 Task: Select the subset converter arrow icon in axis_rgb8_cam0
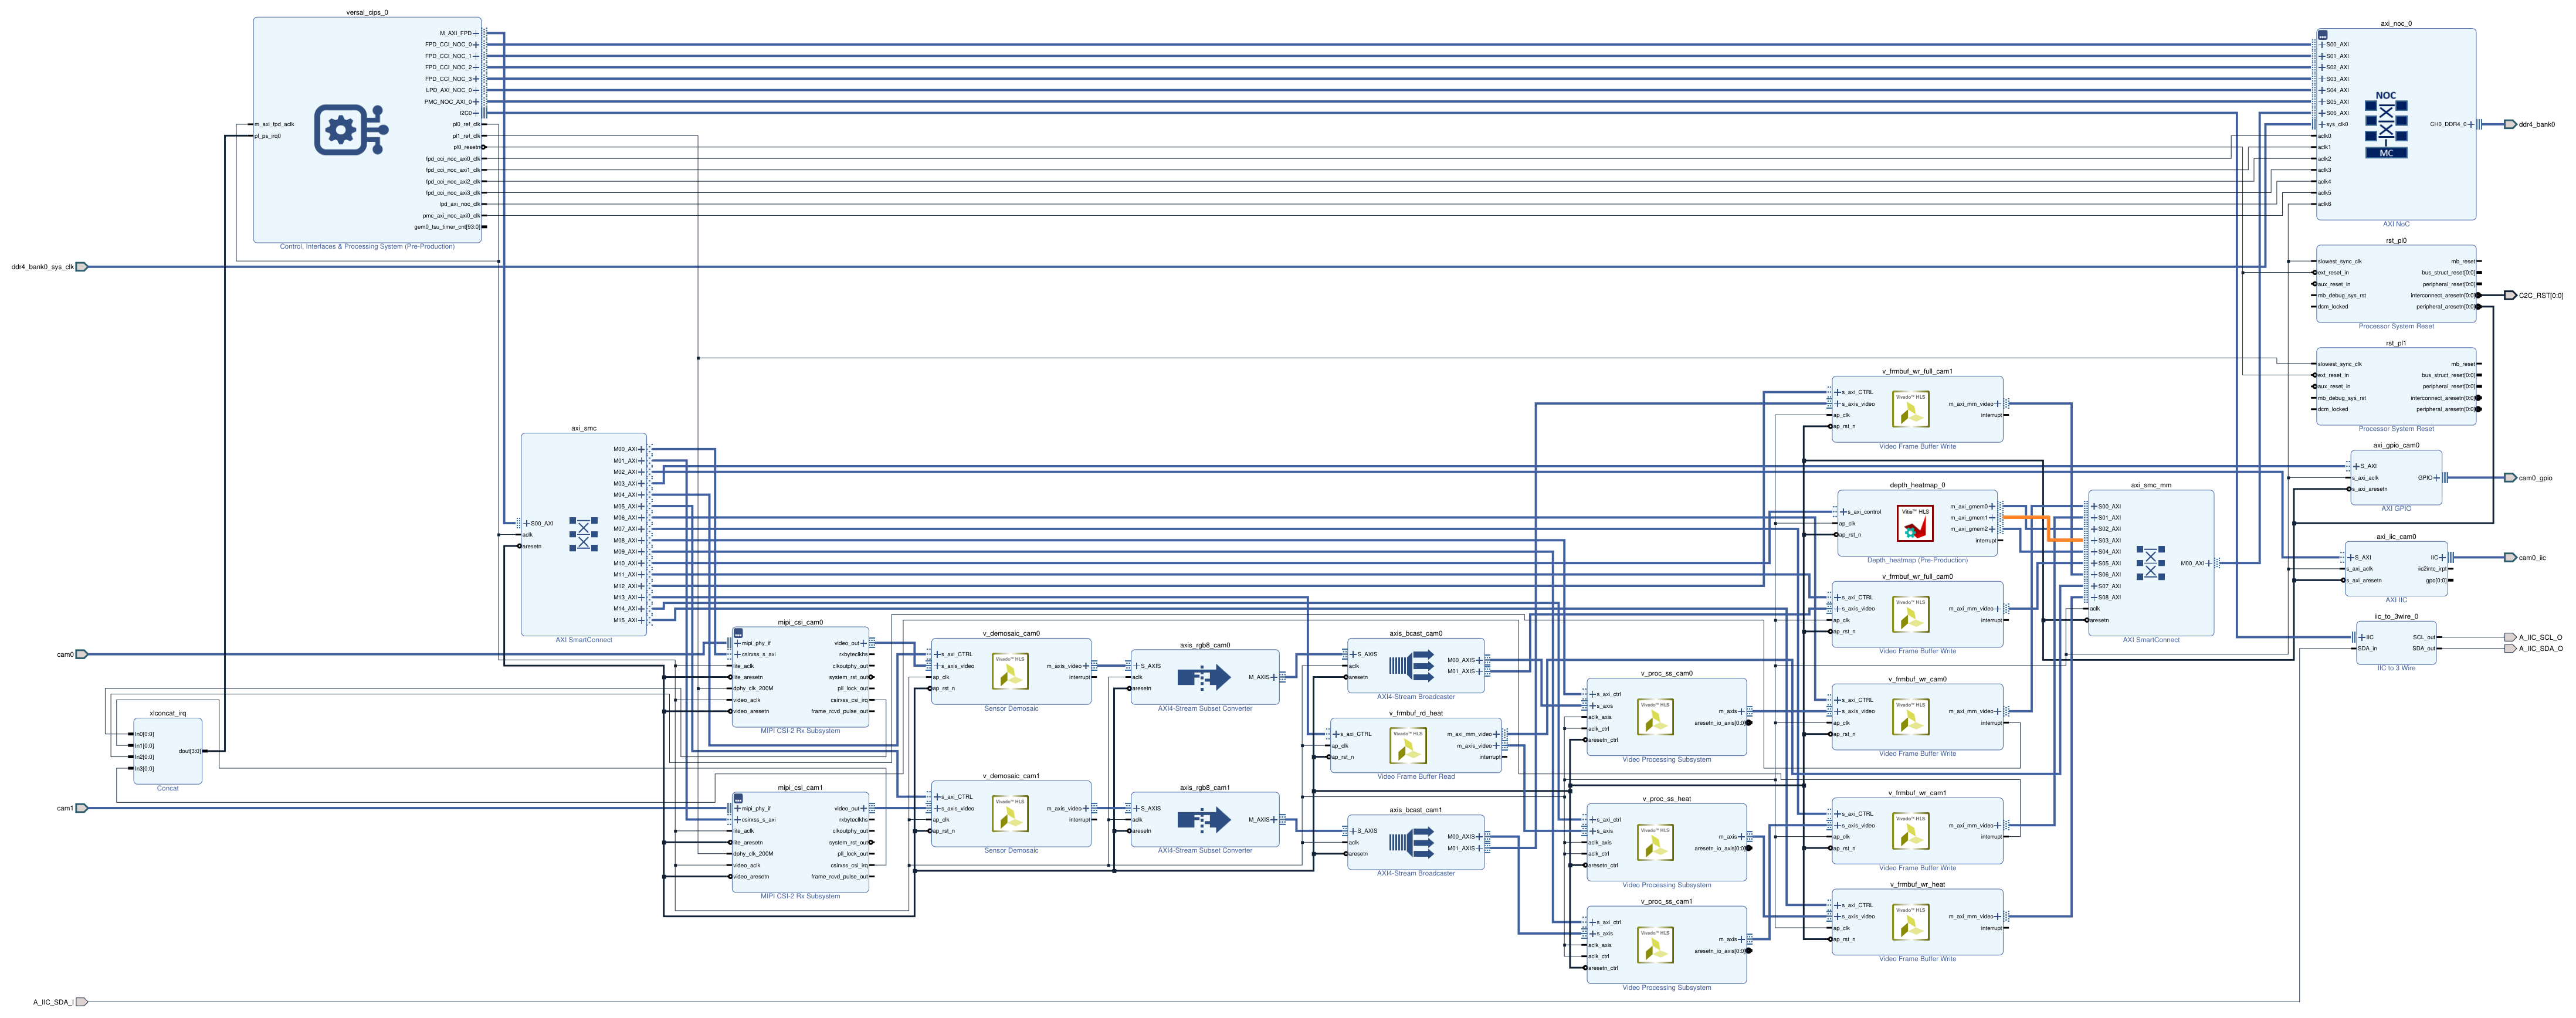coord(1204,677)
